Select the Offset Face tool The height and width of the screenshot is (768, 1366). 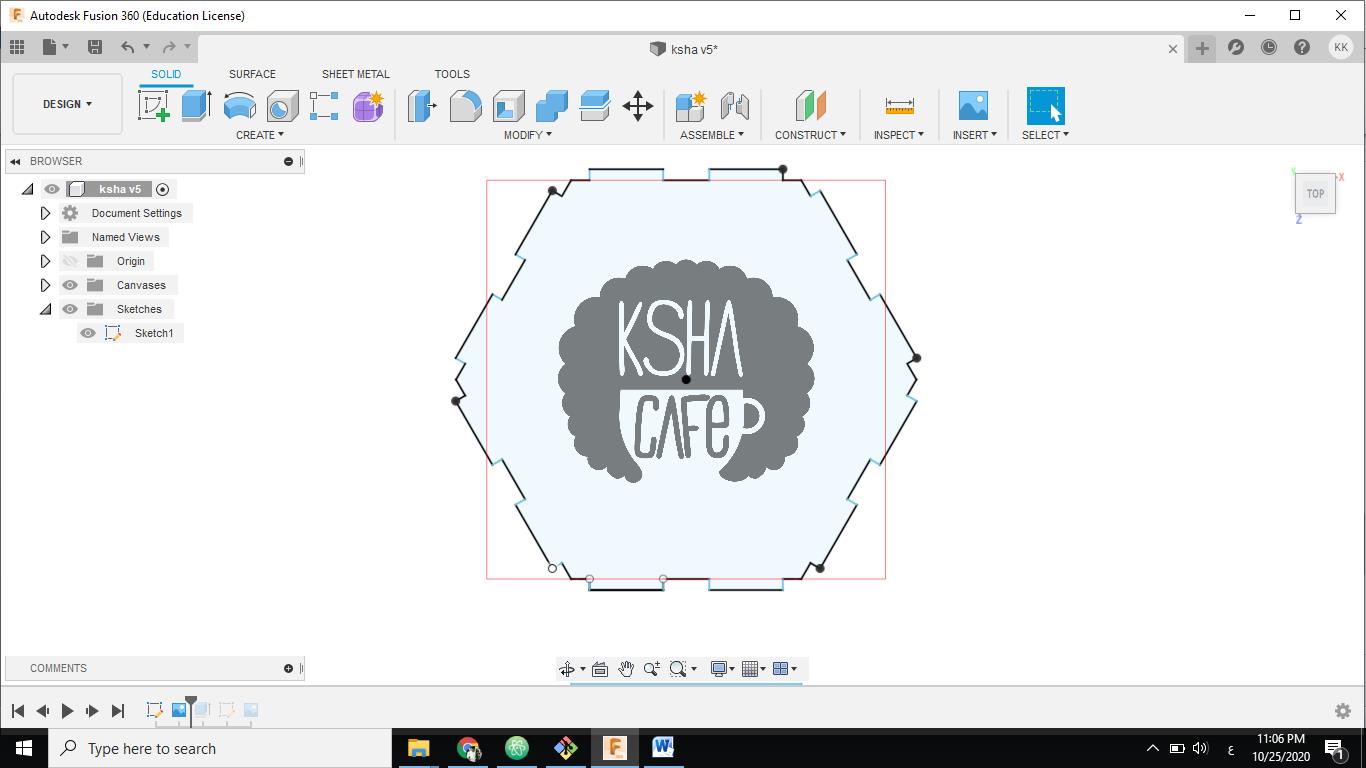tap(594, 105)
